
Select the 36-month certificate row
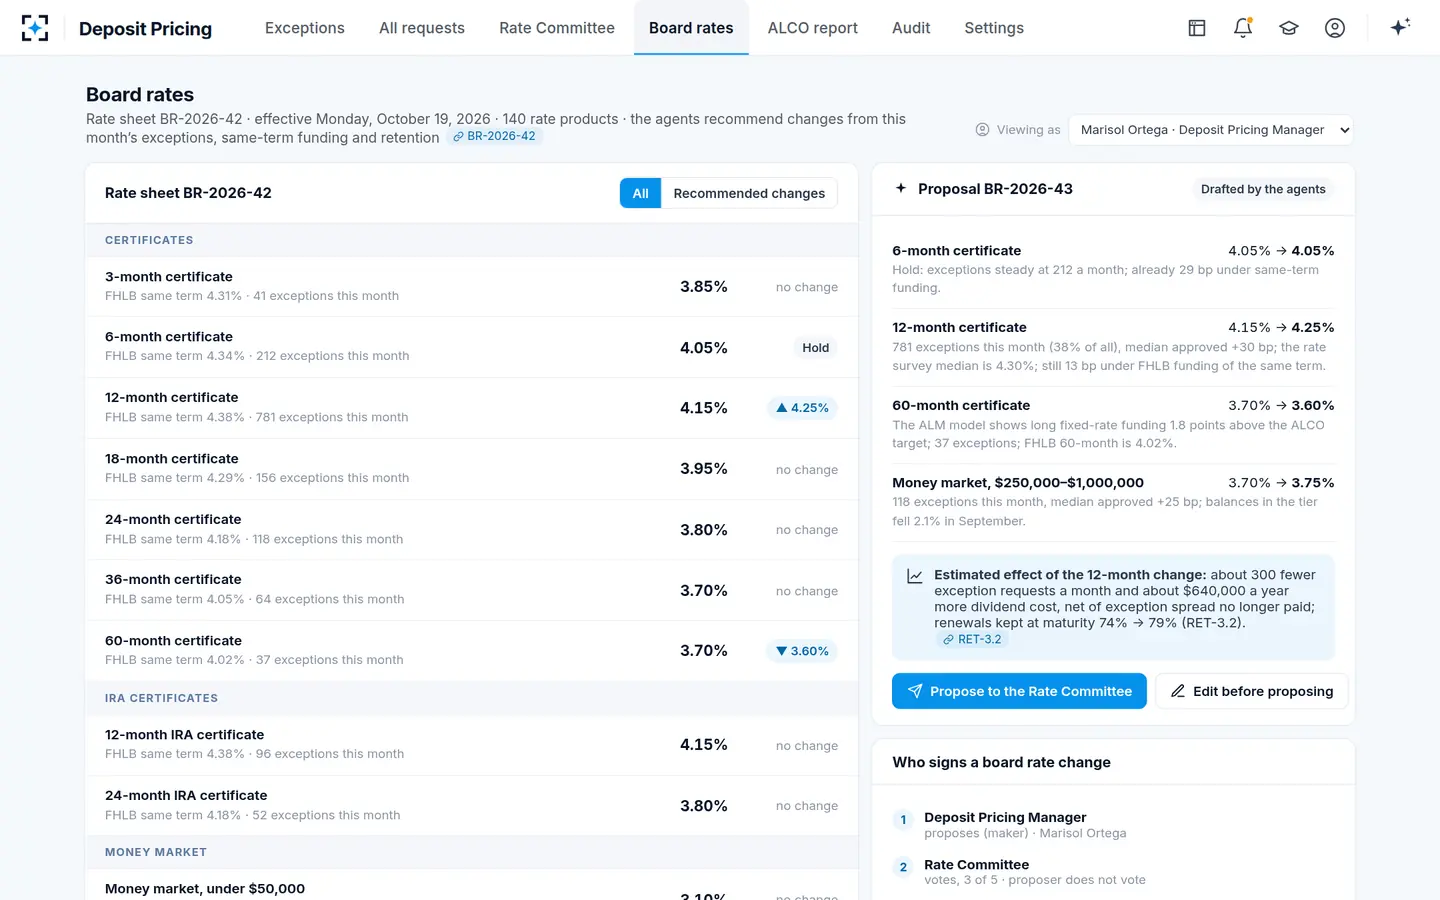pyautogui.click(x=472, y=590)
